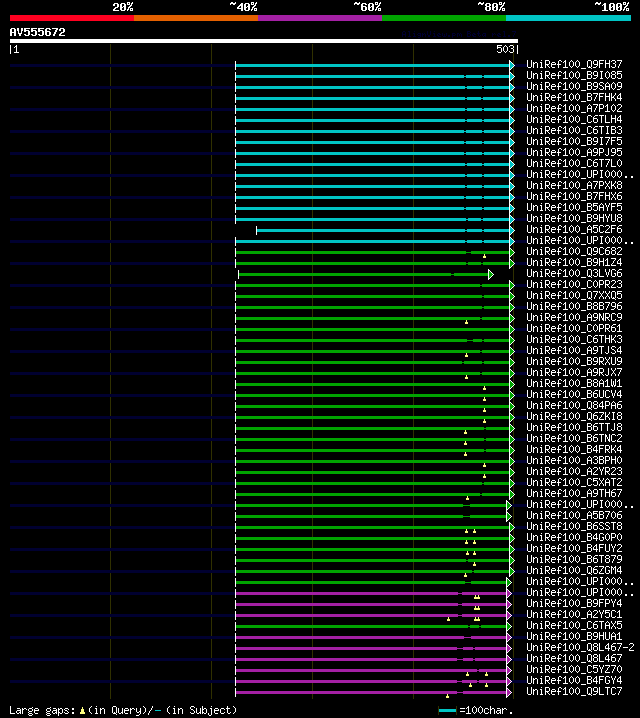640x718 pixels.
Task: Select the UniRef100_C5YZ70 label
Action: pyautogui.click(x=574, y=669)
